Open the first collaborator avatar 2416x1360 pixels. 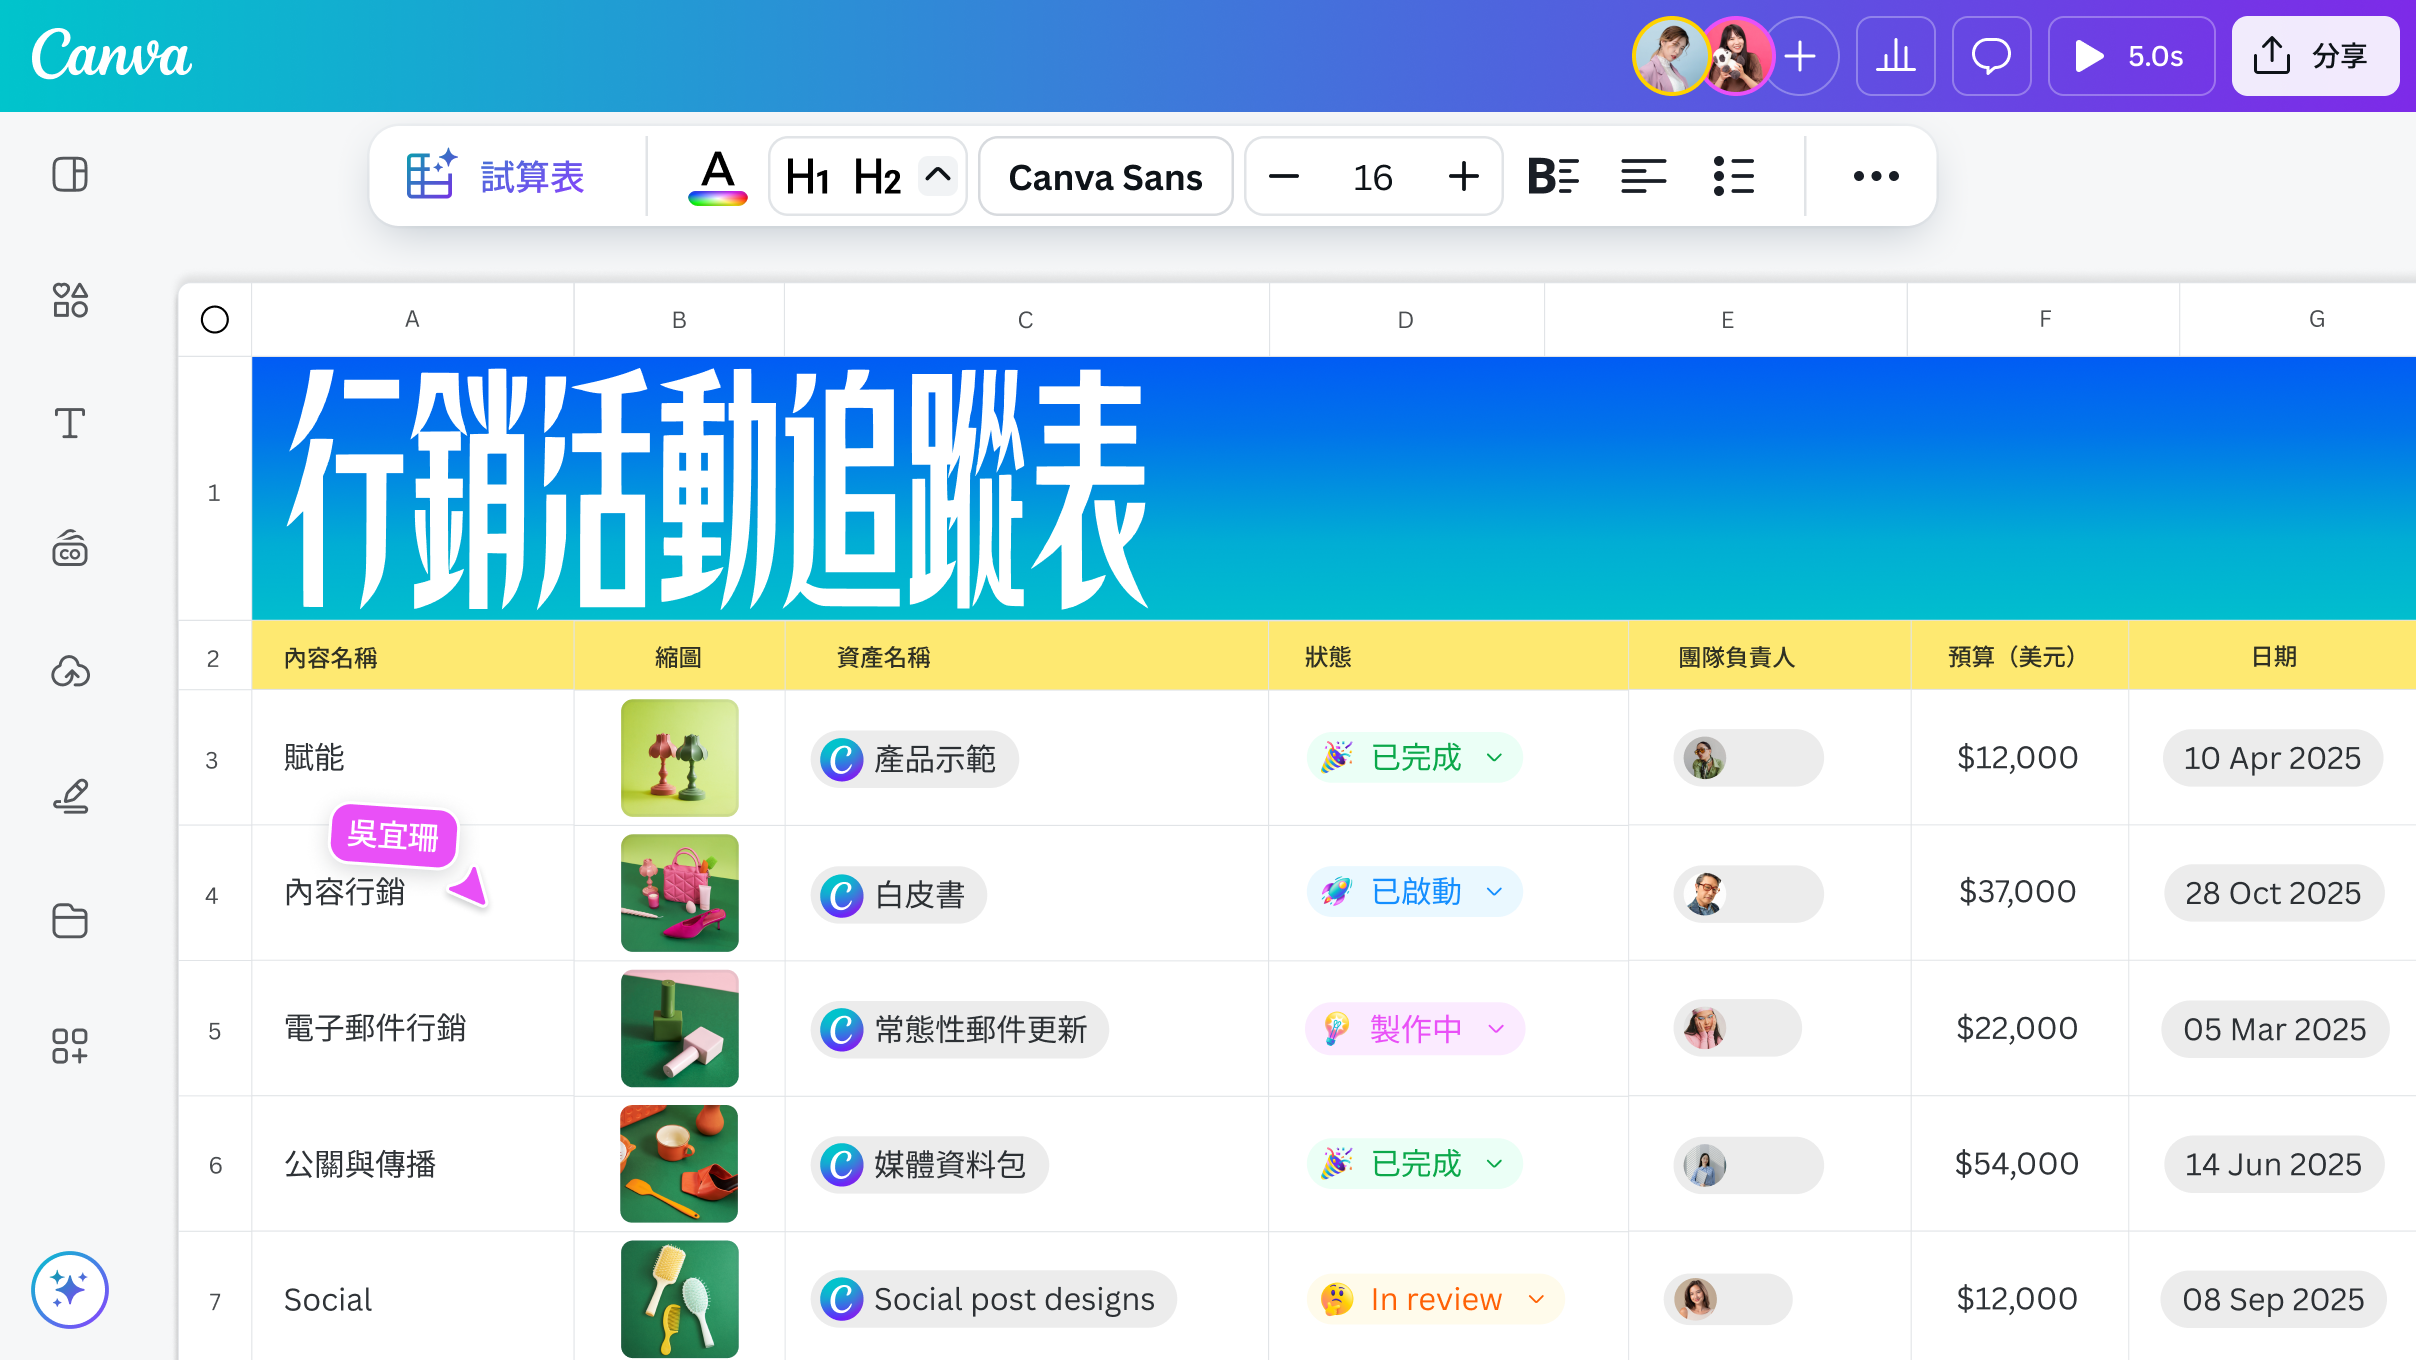pos(1670,56)
